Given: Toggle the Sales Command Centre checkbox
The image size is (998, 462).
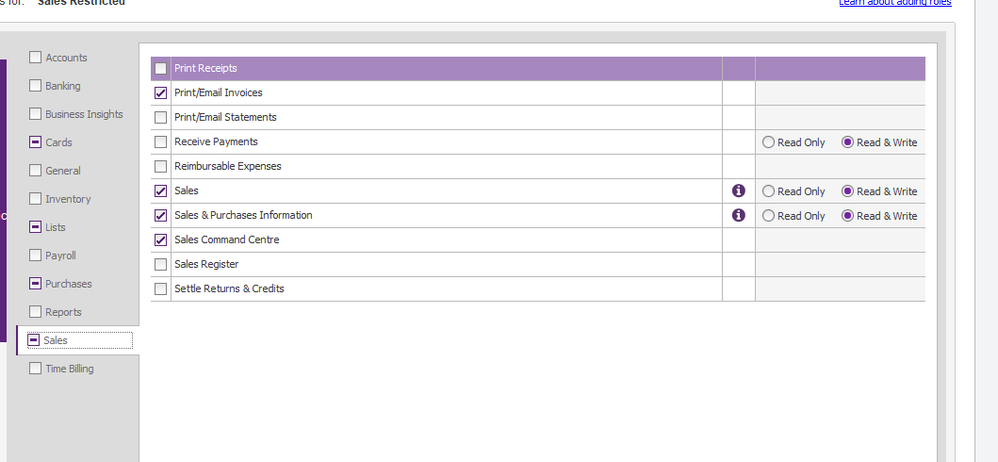Looking at the screenshot, I should pos(161,240).
